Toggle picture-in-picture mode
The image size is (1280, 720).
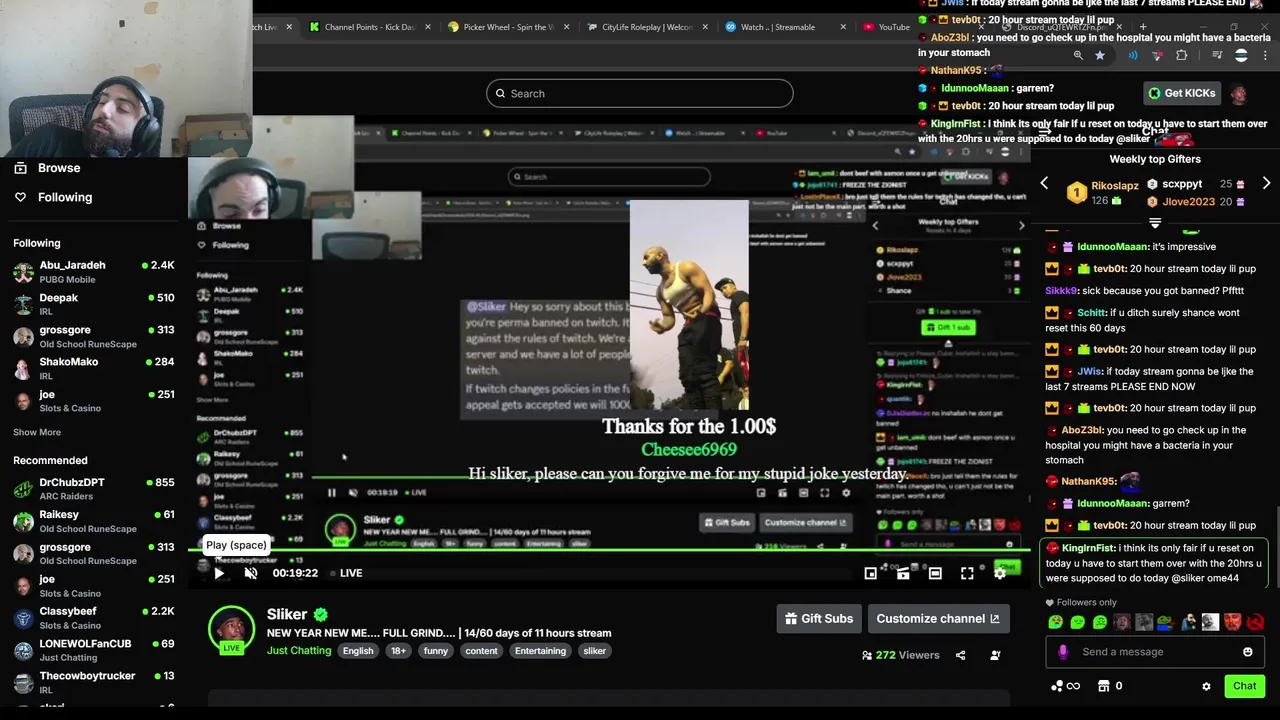[870, 573]
